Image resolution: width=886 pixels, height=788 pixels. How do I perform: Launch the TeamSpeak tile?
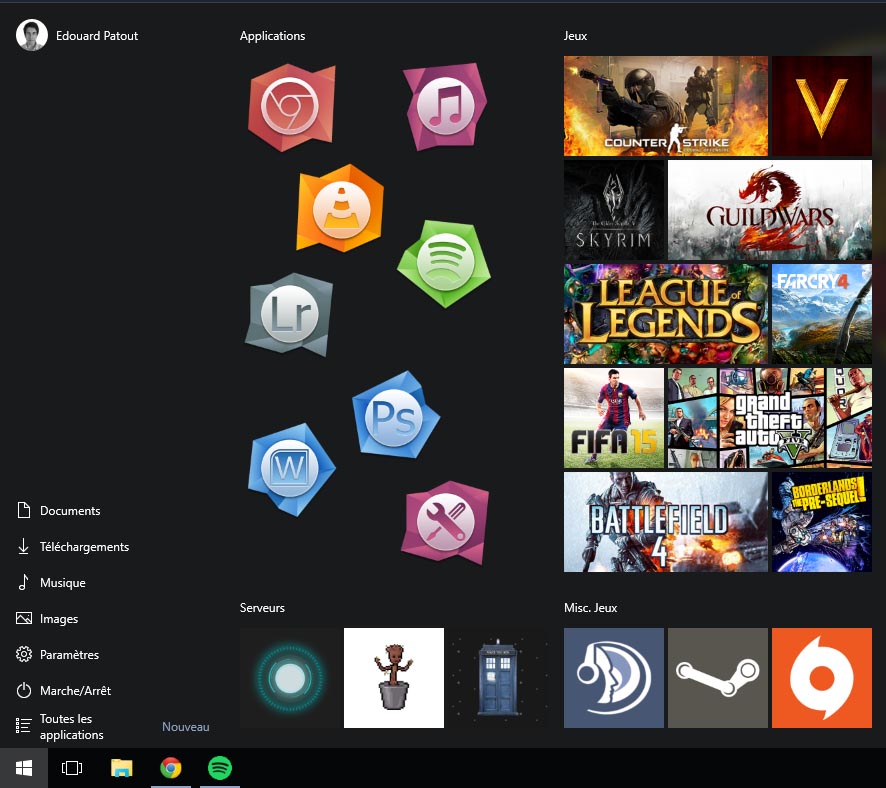pyautogui.click(x=614, y=678)
